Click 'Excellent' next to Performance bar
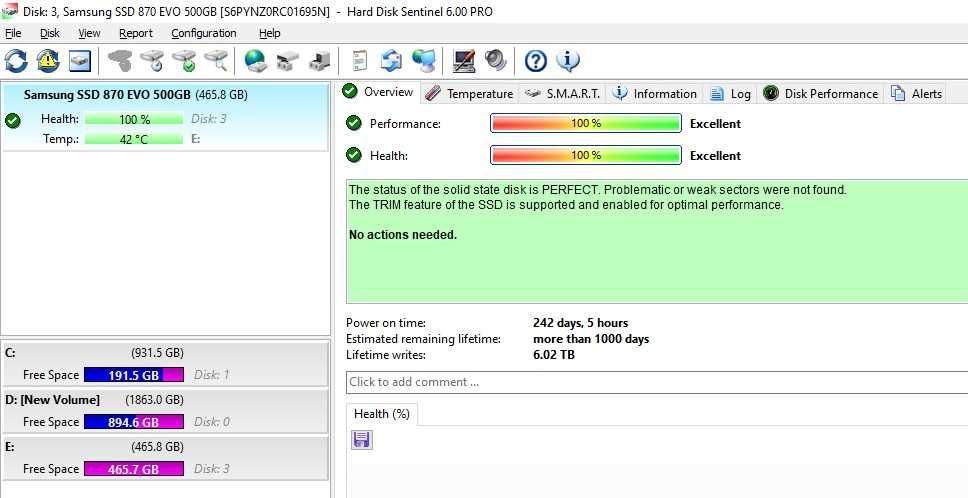 [x=715, y=123]
